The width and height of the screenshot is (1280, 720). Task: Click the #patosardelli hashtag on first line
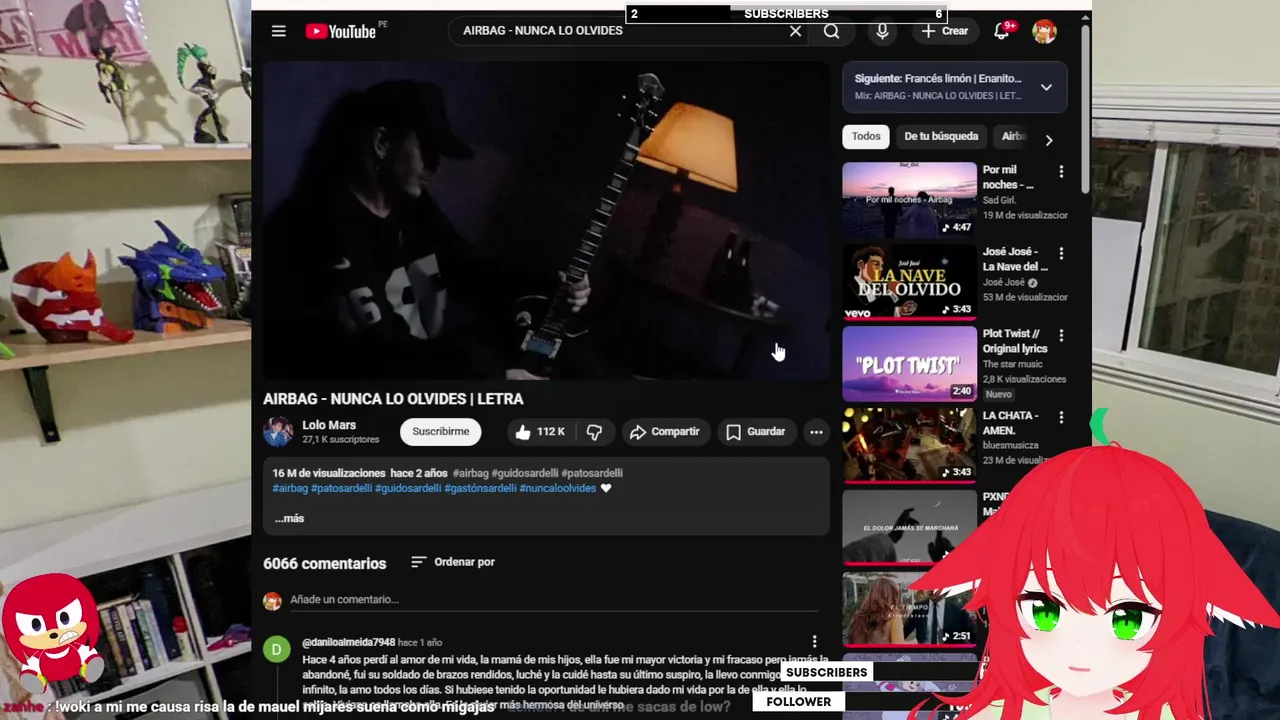(592, 473)
